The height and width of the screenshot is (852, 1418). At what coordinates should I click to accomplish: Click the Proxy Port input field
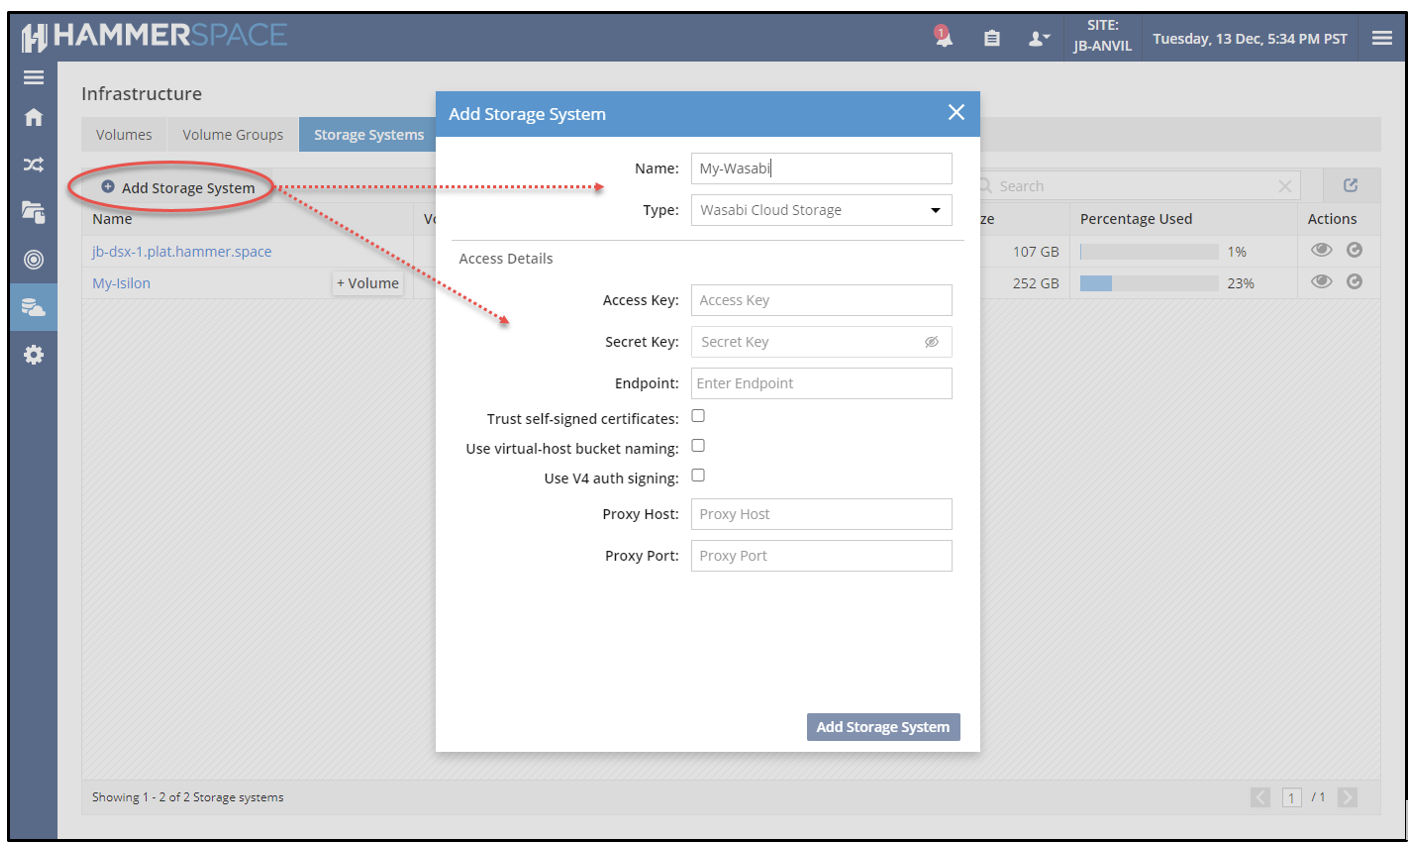(821, 556)
